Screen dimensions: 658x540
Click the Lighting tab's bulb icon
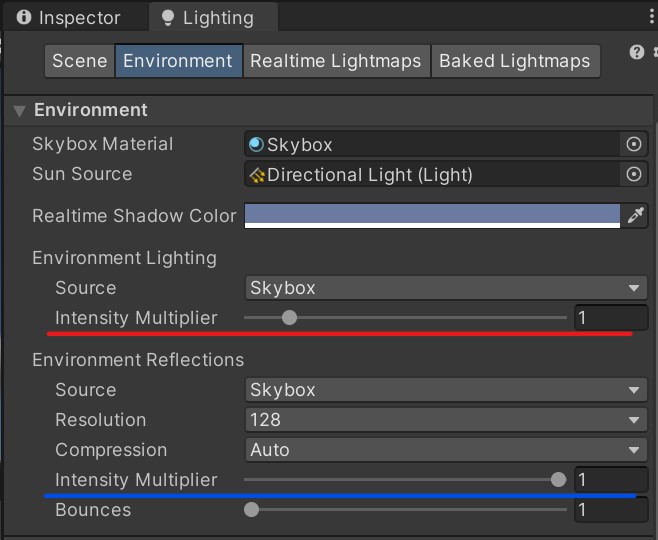click(x=168, y=18)
